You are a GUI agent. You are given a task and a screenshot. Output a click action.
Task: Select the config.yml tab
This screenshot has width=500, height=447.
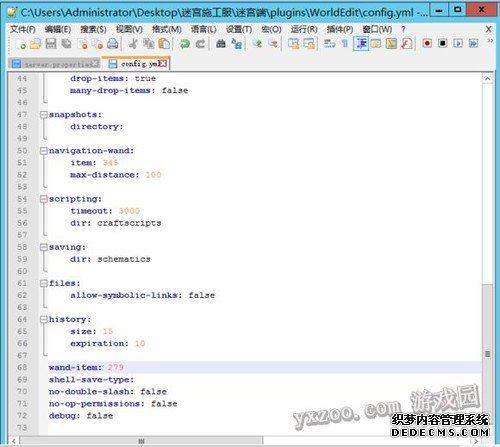pyautogui.click(x=136, y=63)
